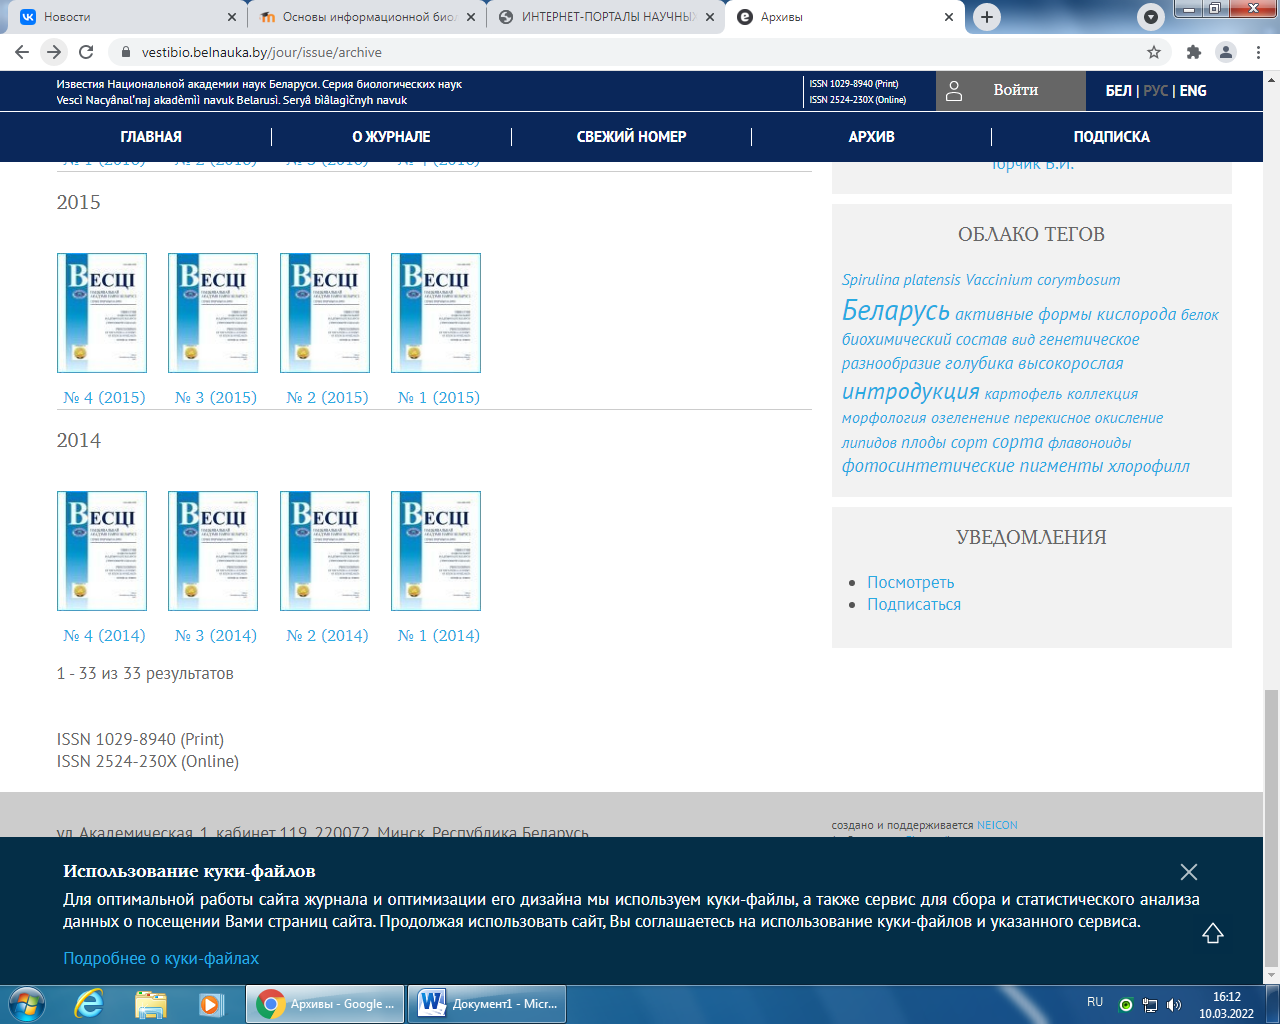Image resolution: width=1280 pixels, height=1024 pixels.
Task: Open the Chrome extensions puzzle icon
Action: click(x=1193, y=52)
